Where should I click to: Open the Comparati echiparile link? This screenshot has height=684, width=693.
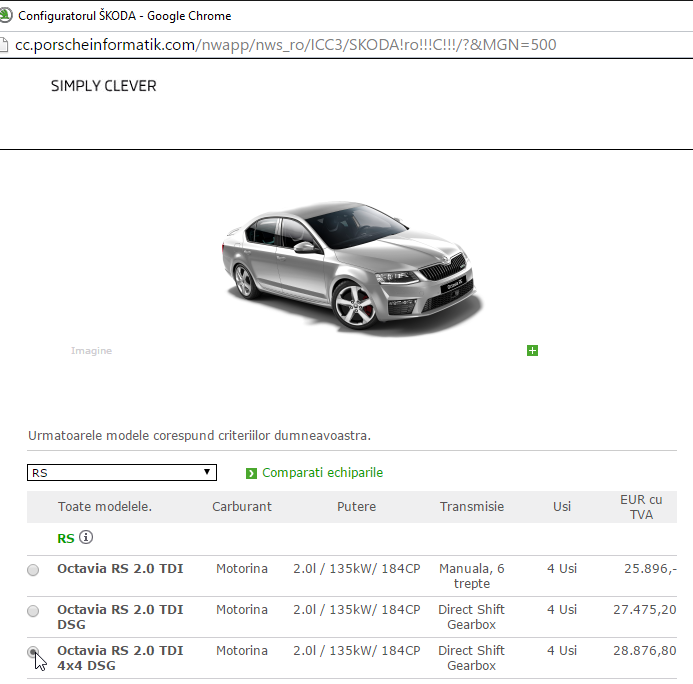coord(322,472)
